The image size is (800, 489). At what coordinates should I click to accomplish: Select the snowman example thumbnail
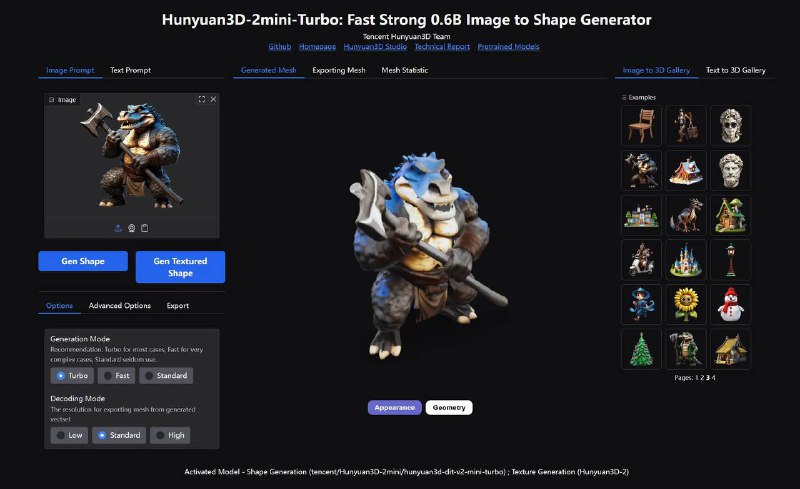(x=730, y=304)
